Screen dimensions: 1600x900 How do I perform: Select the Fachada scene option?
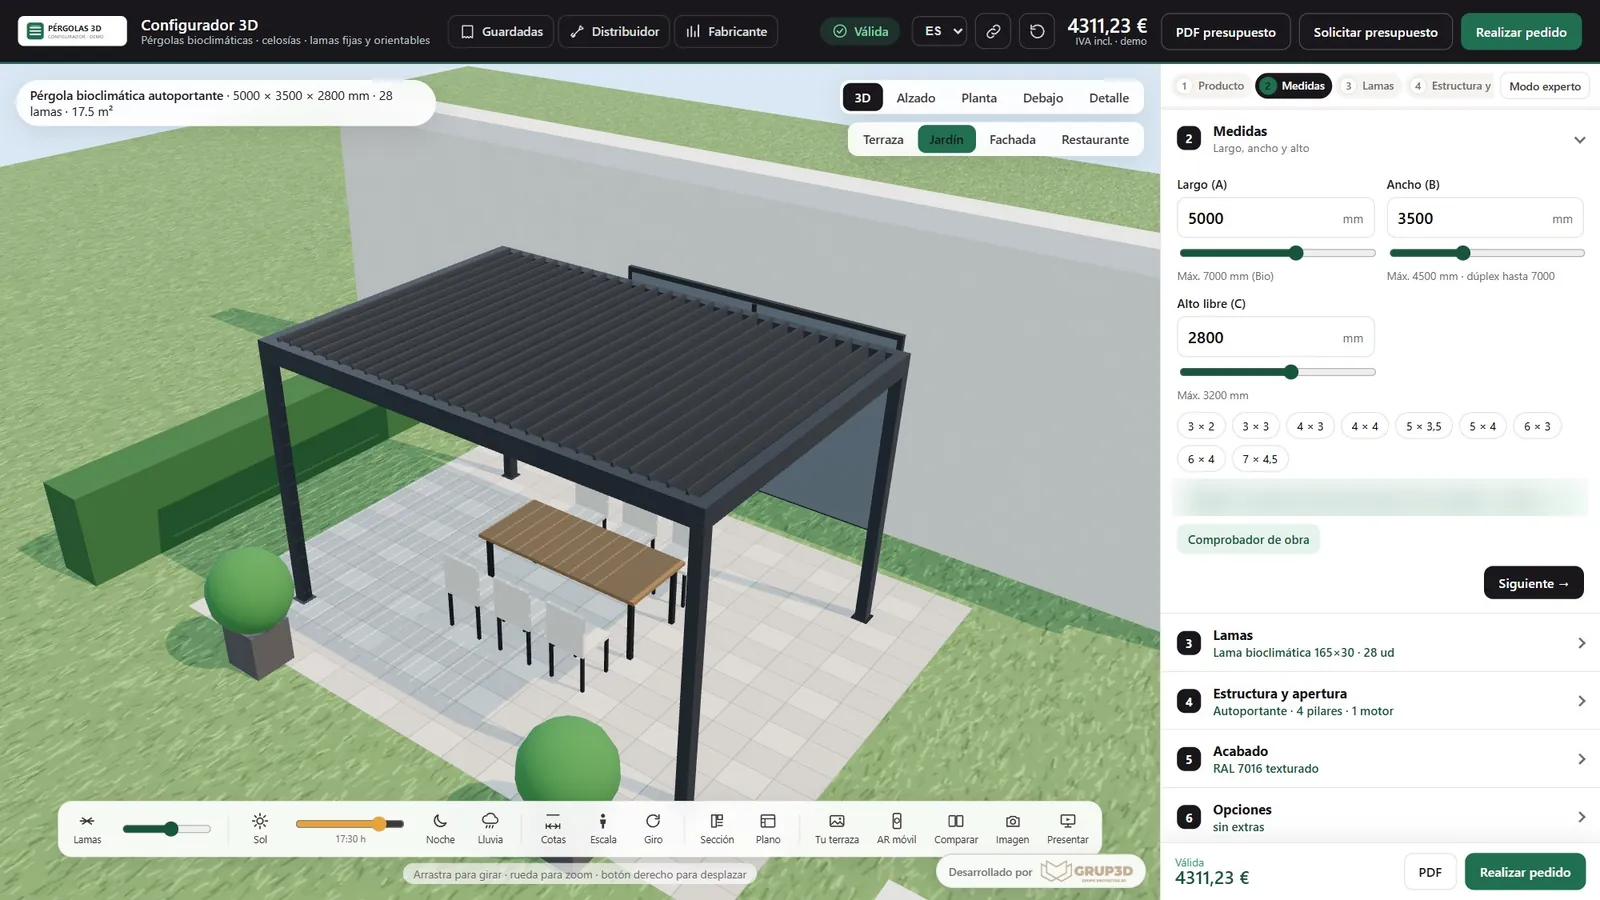(1012, 140)
